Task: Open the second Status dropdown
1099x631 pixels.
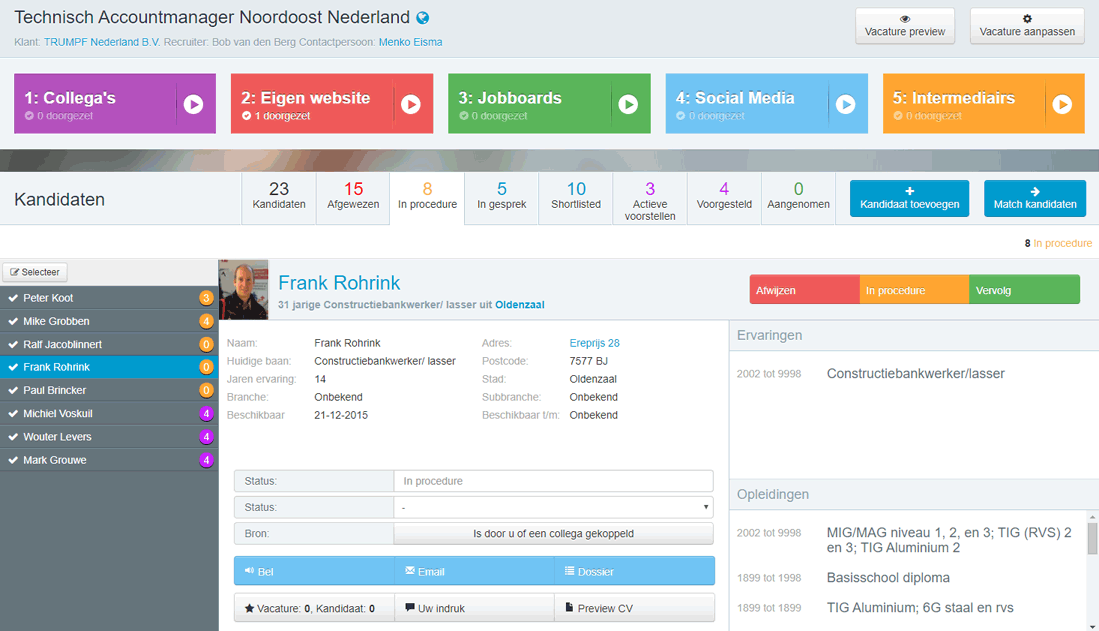Action: coord(553,507)
